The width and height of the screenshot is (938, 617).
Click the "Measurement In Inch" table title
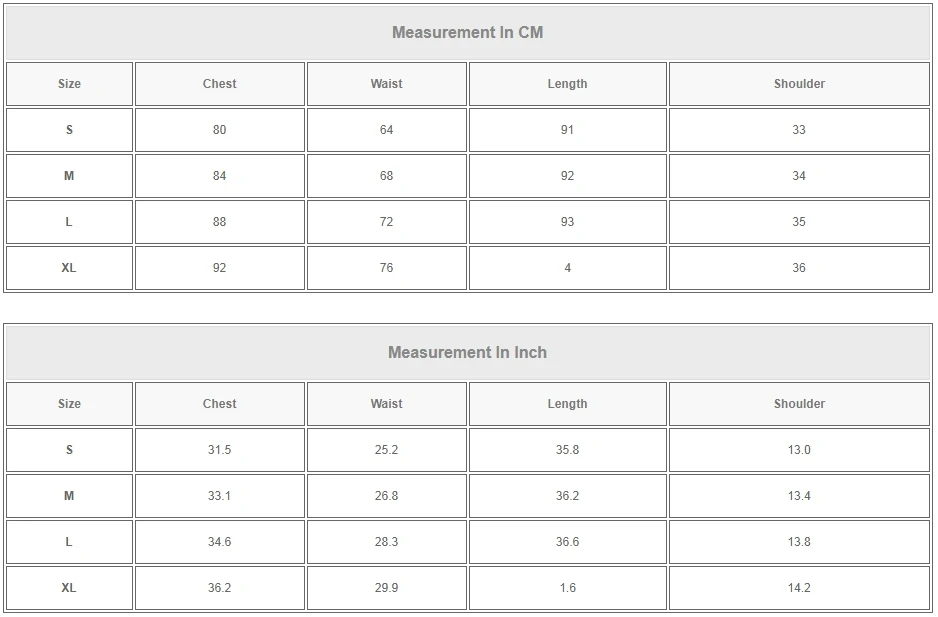coord(467,352)
